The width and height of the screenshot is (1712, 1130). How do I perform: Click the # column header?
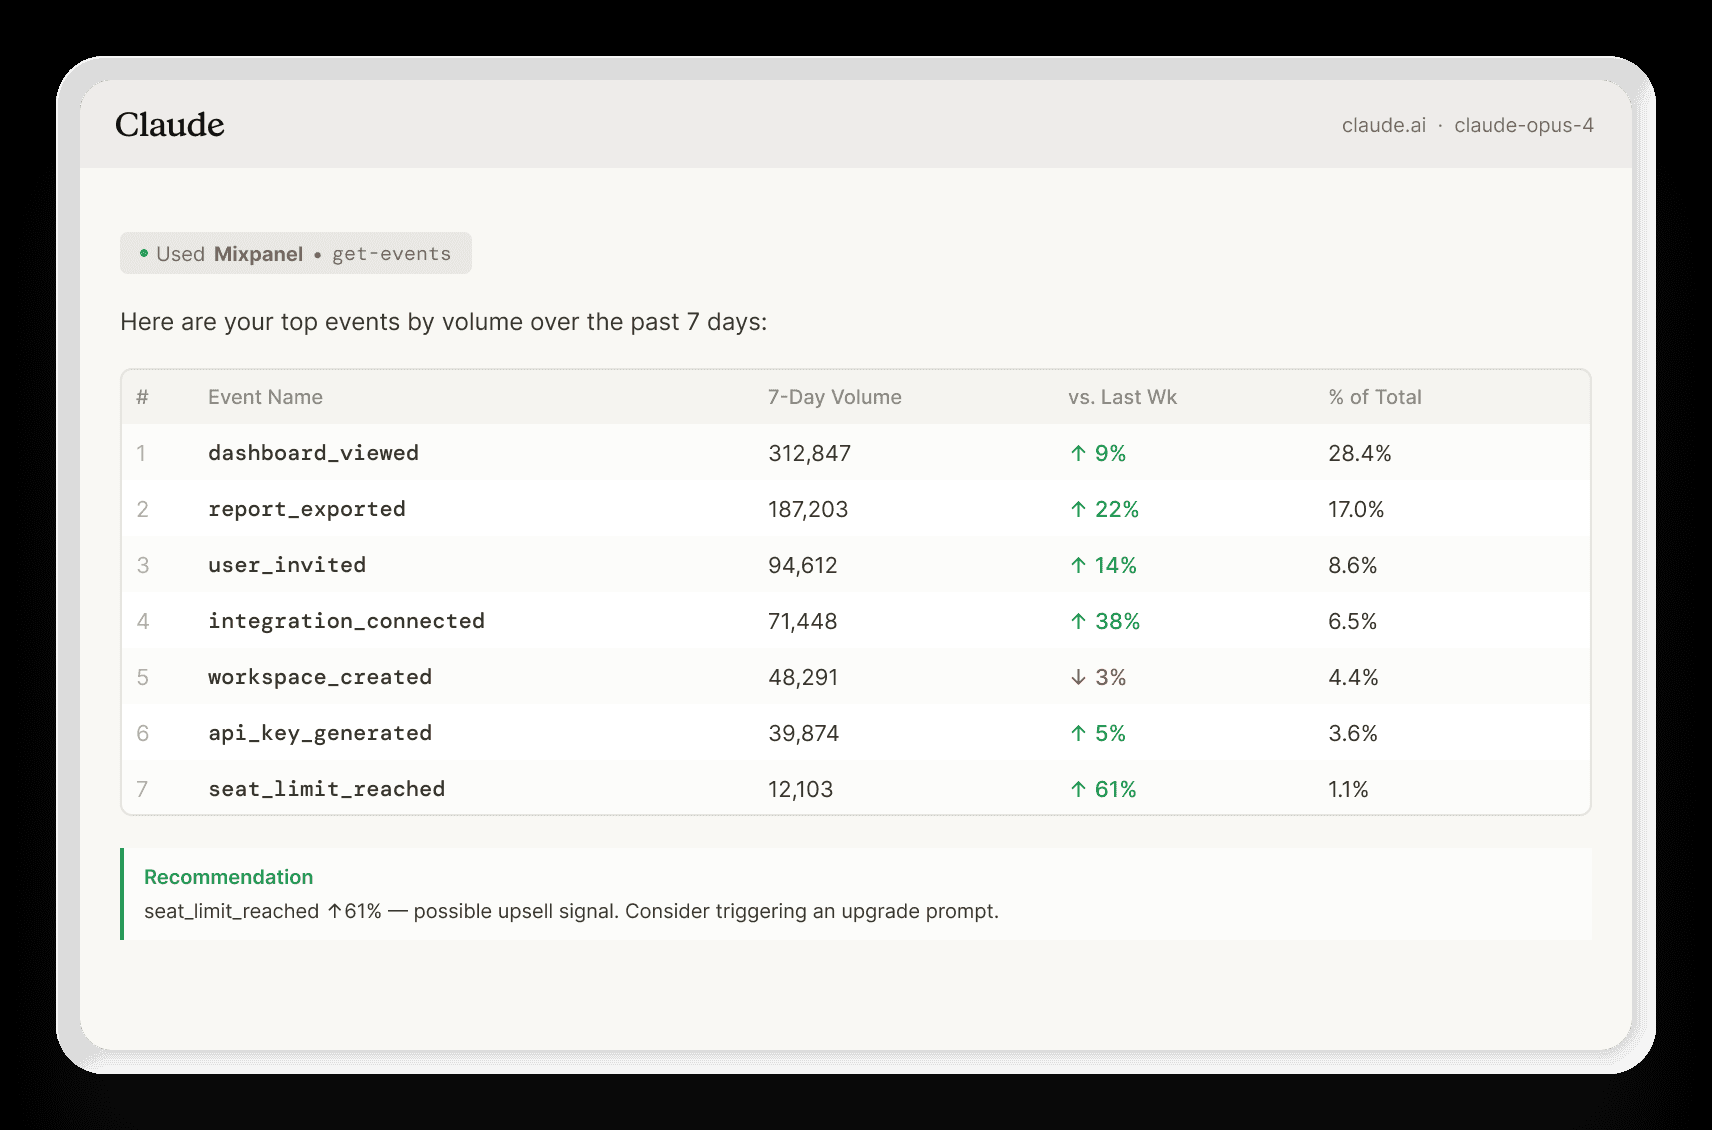pos(142,397)
